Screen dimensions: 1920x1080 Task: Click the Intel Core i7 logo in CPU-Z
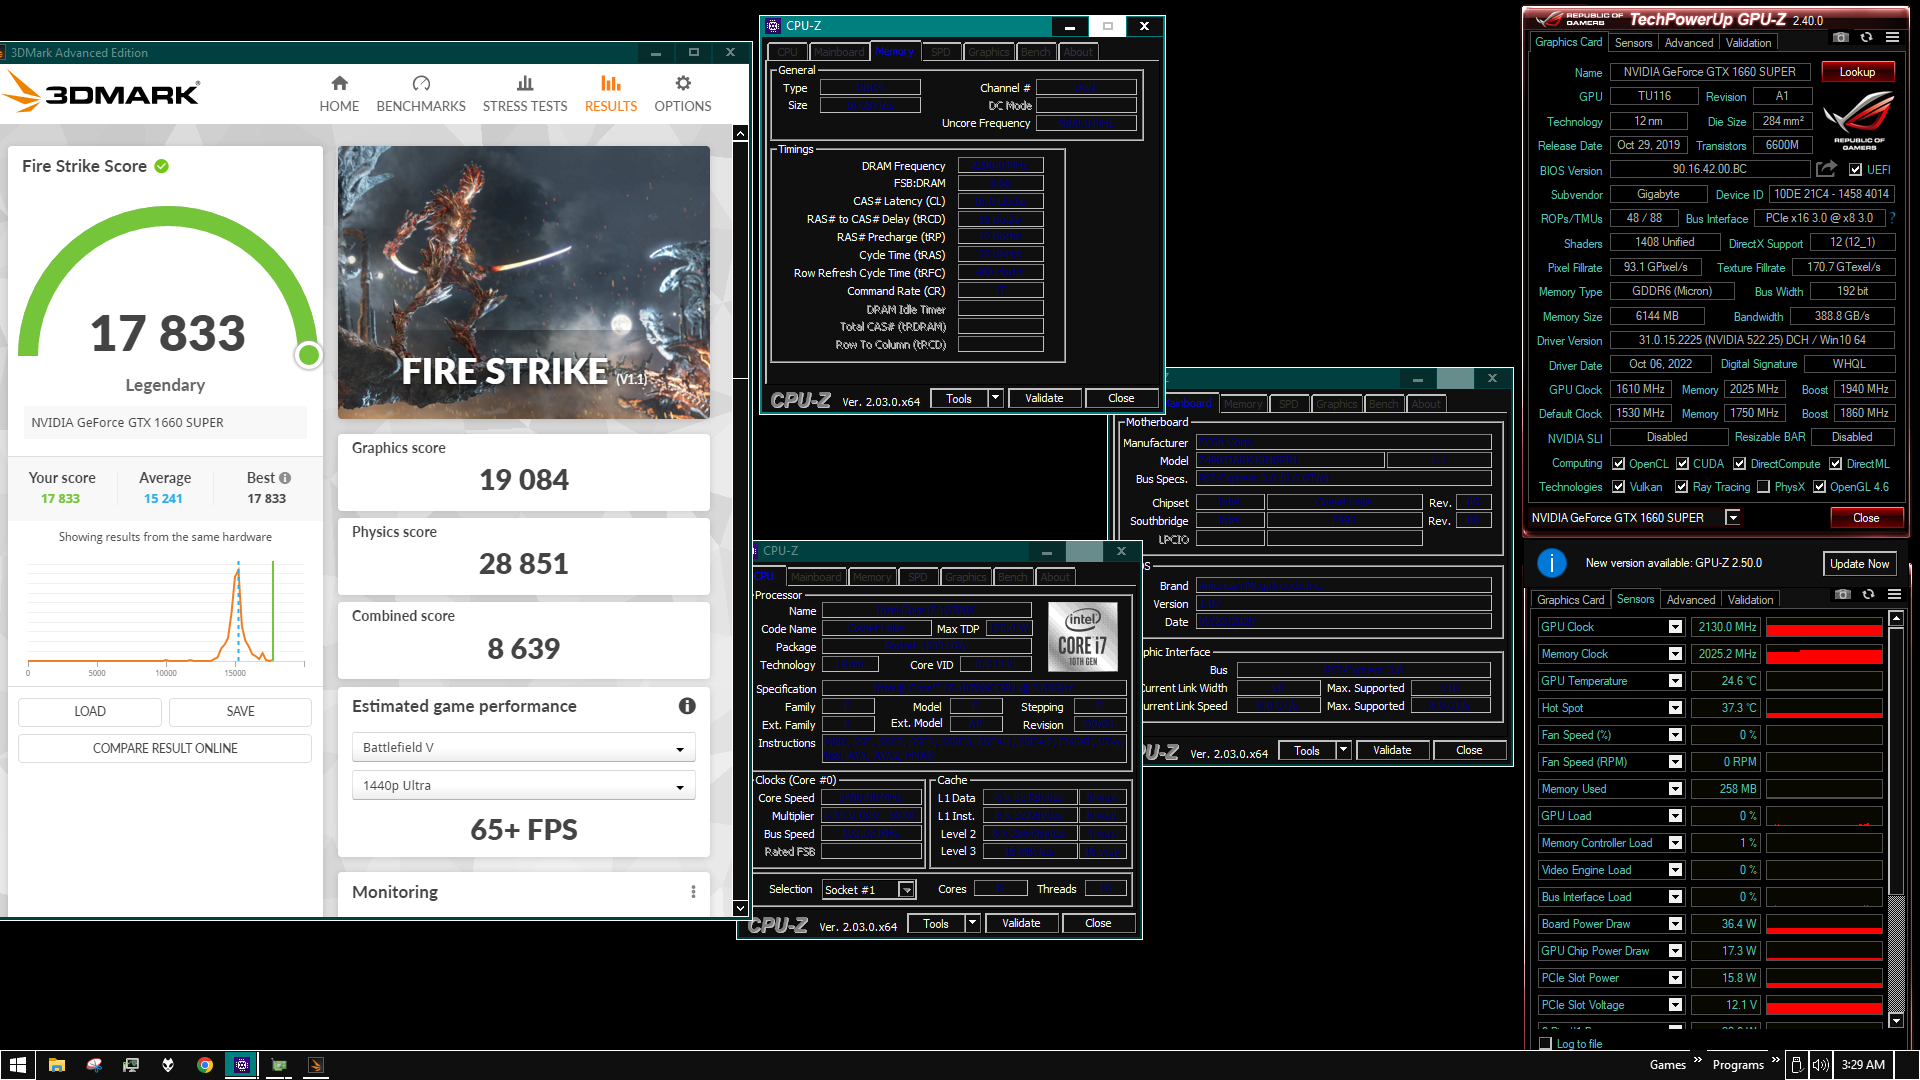[x=1083, y=636]
